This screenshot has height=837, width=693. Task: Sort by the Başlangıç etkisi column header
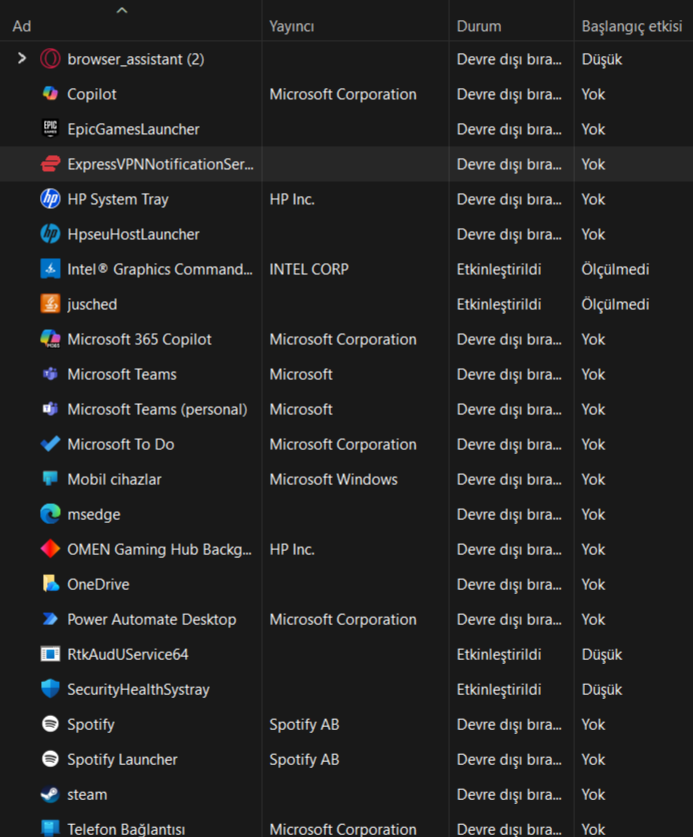click(632, 26)
